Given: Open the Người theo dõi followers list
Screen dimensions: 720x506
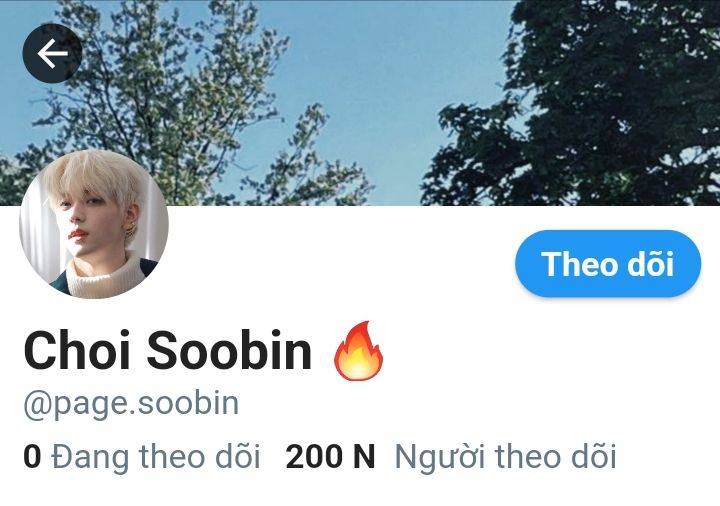Looking at the screenshot, I should (505, 457).
